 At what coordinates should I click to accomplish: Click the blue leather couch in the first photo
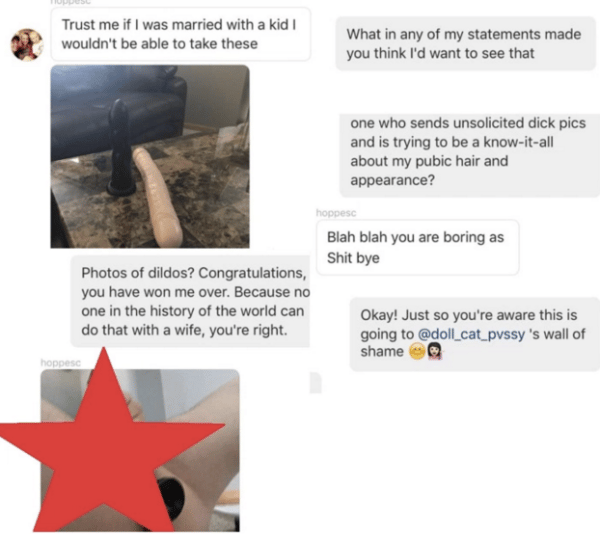119,111
